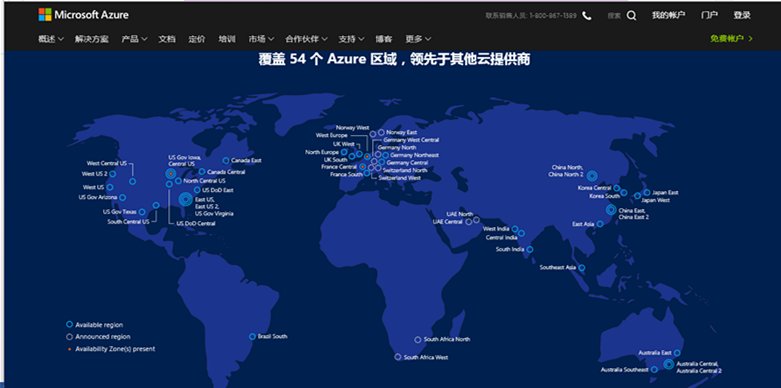
Task: Click the Switzerland West label
Action: click(x=399, y=178)
